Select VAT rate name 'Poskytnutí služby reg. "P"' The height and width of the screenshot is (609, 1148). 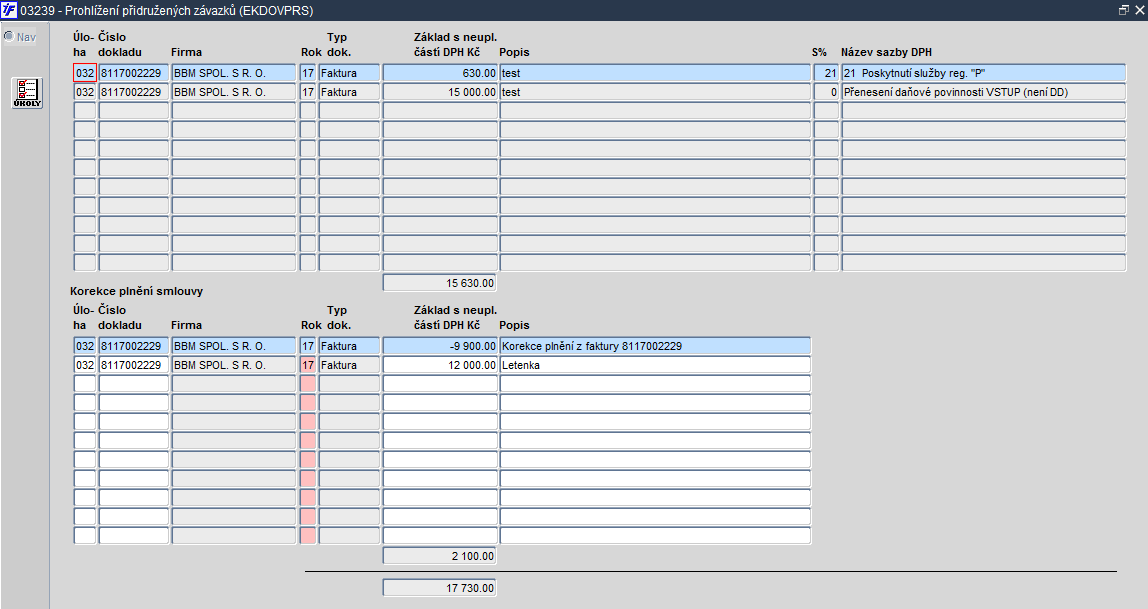click(x=983, y=73)
